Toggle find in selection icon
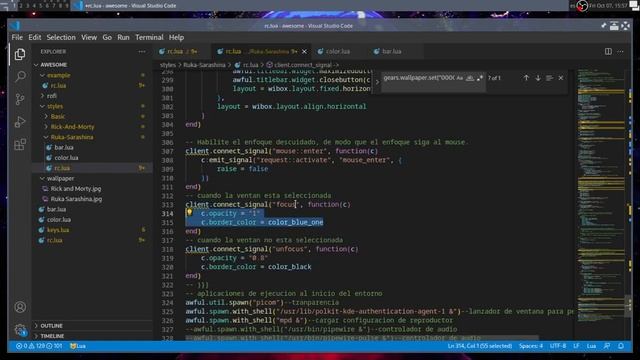640x360 pixels. (549, 78)
